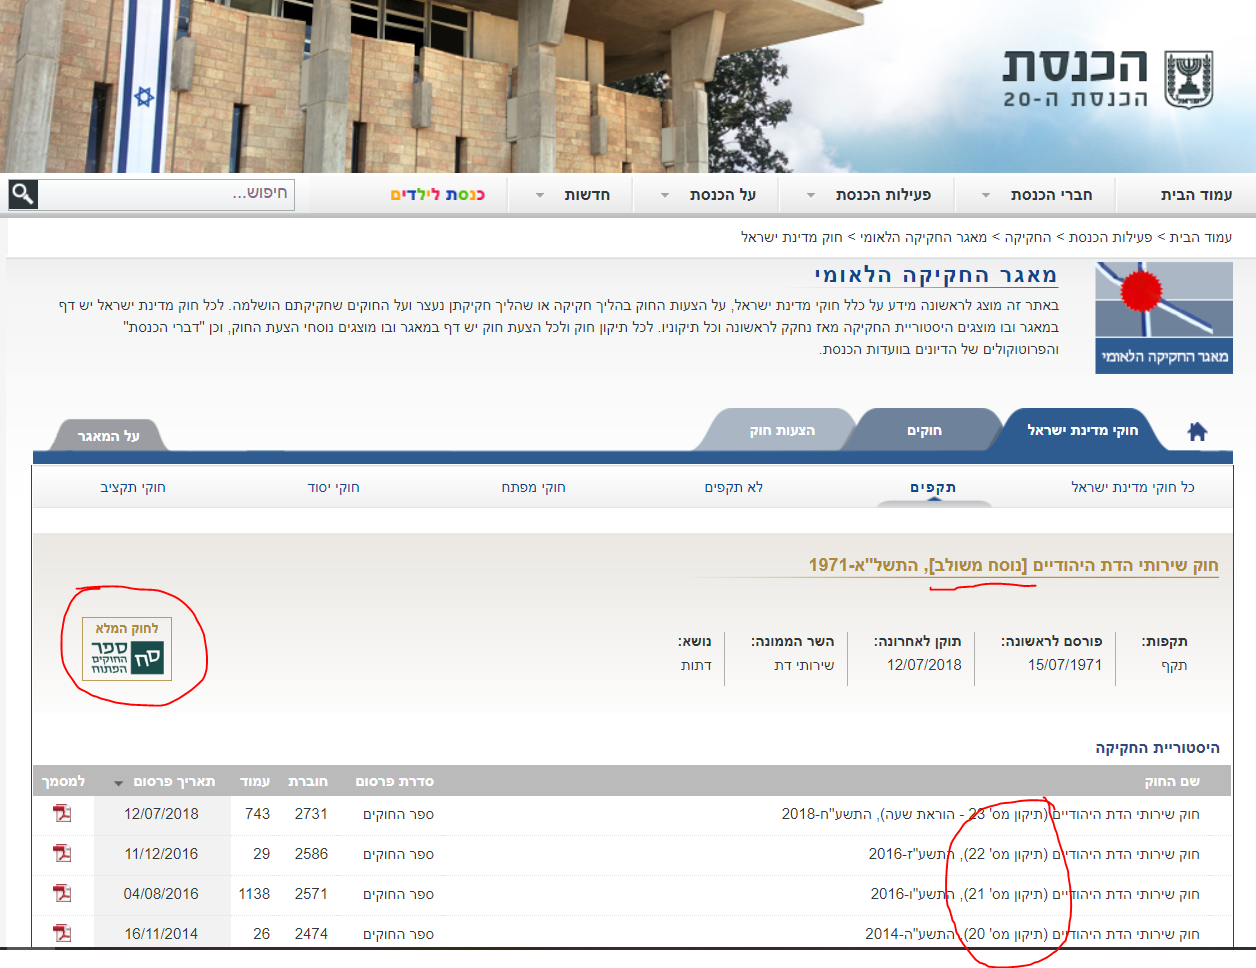
Task: Open the law name link for תיקון מס' 20
Action: [1033, 934]
